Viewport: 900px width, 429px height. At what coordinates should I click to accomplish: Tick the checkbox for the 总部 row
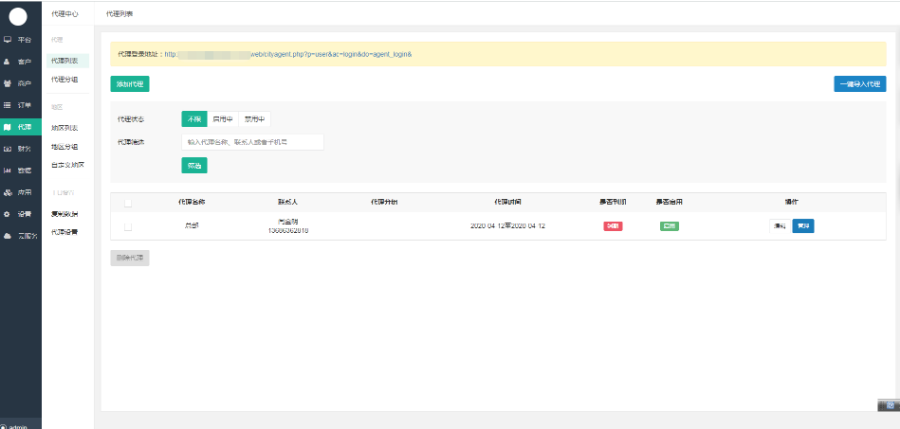[x=127, y=226]
